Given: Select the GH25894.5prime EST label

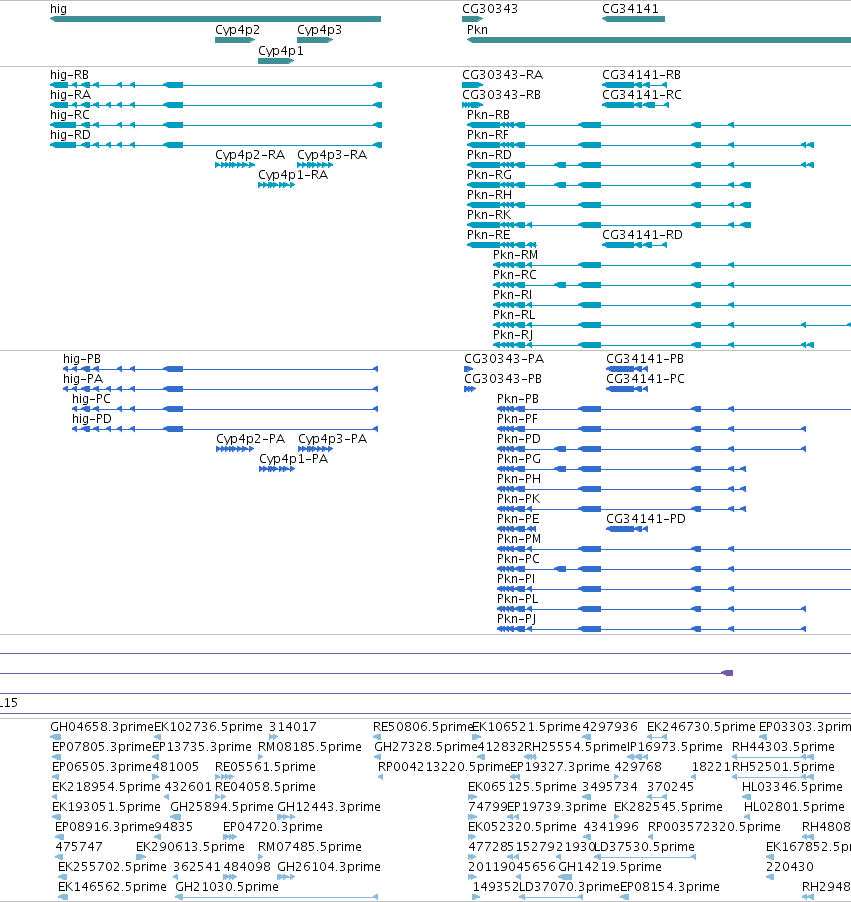Looking at the screenshot, I should [x=222, y=807].
